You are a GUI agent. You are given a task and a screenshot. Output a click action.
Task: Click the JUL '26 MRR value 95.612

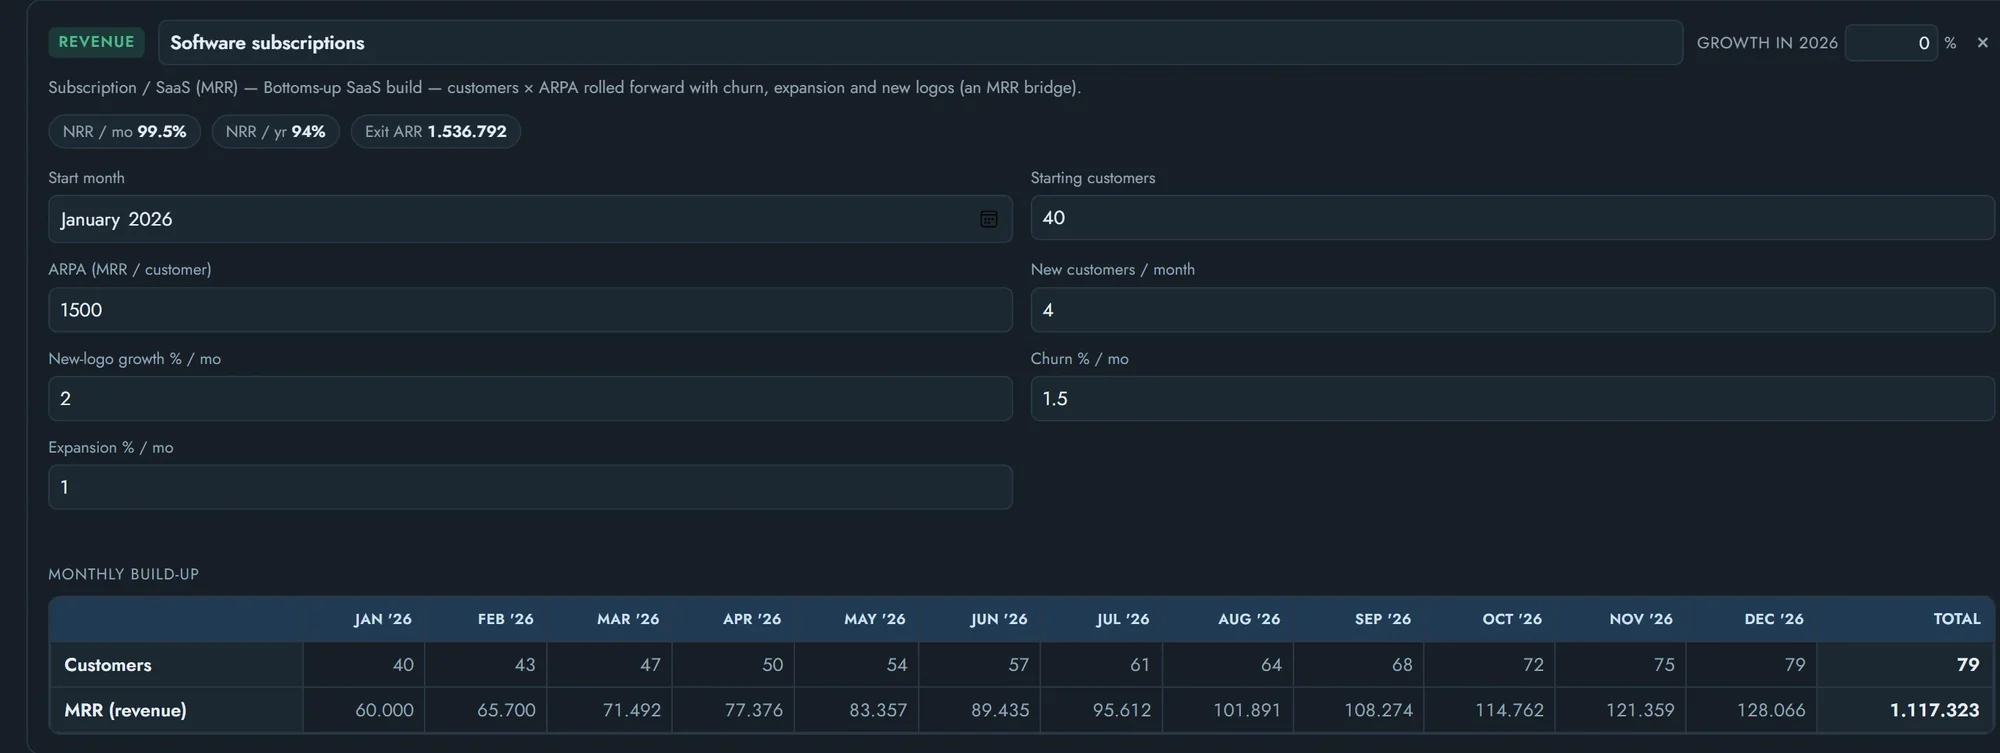pyautogui.click(x=1122, y=710)
